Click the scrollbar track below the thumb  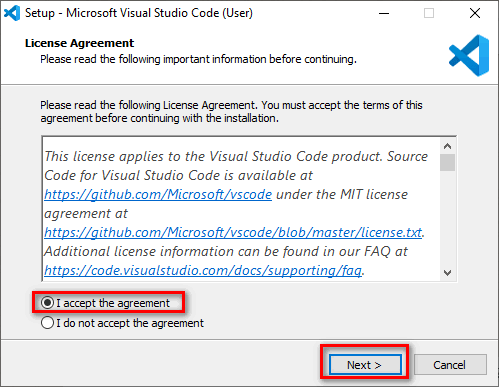447,218
